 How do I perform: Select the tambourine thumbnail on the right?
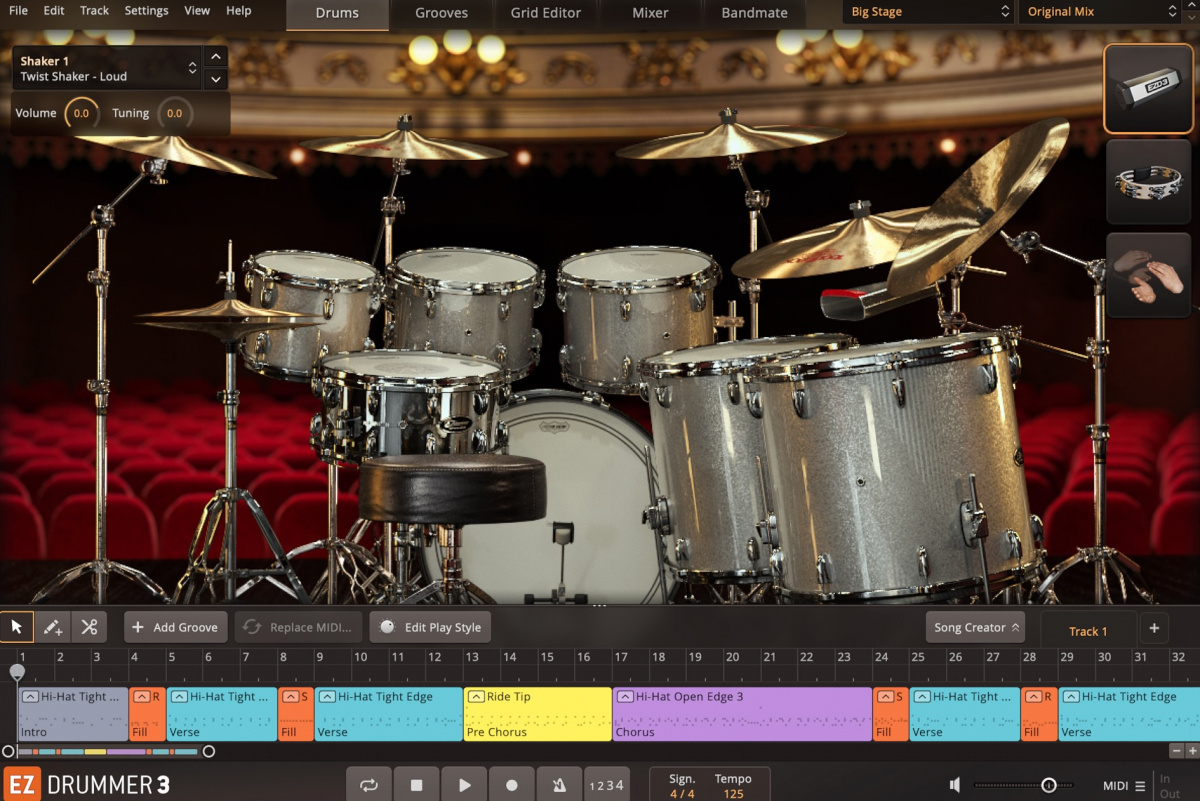[1148, 182]
